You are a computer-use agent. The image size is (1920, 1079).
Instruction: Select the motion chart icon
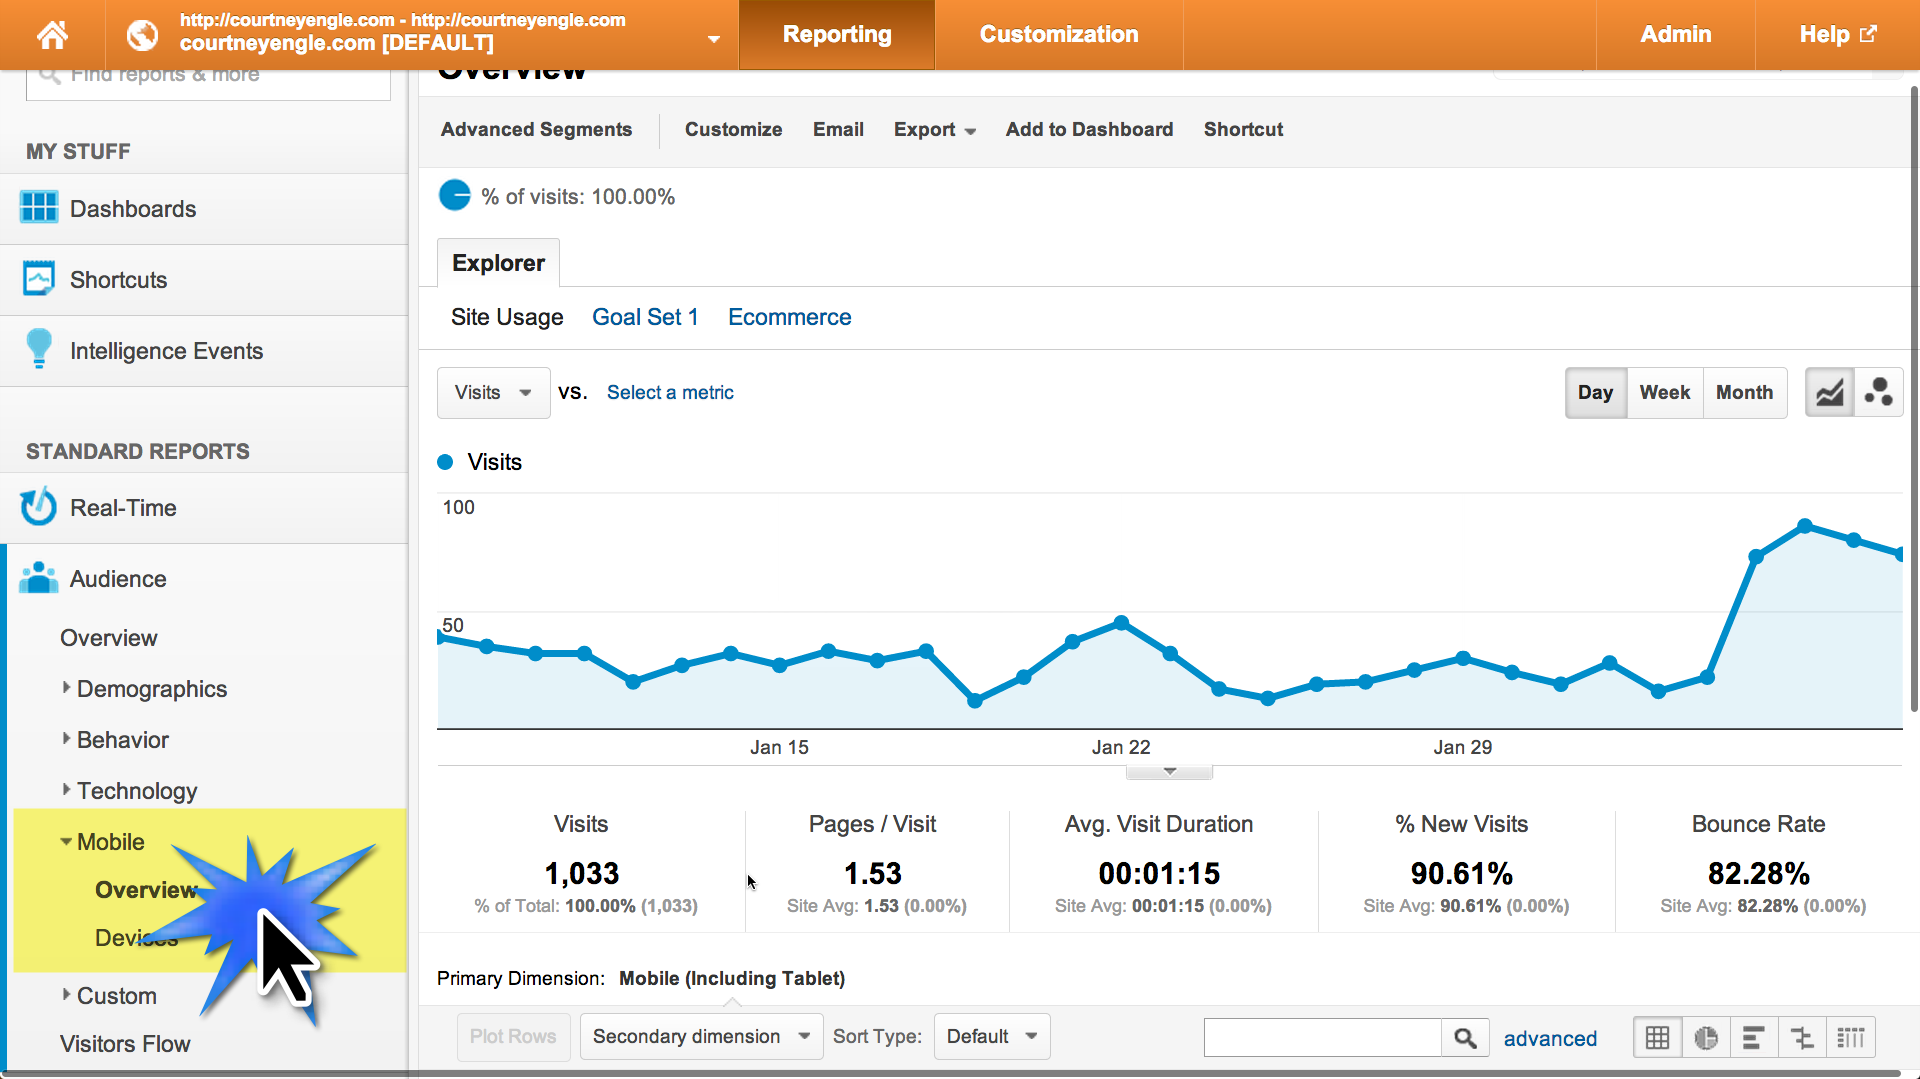pyautogui.click(x=1878, y=393)
